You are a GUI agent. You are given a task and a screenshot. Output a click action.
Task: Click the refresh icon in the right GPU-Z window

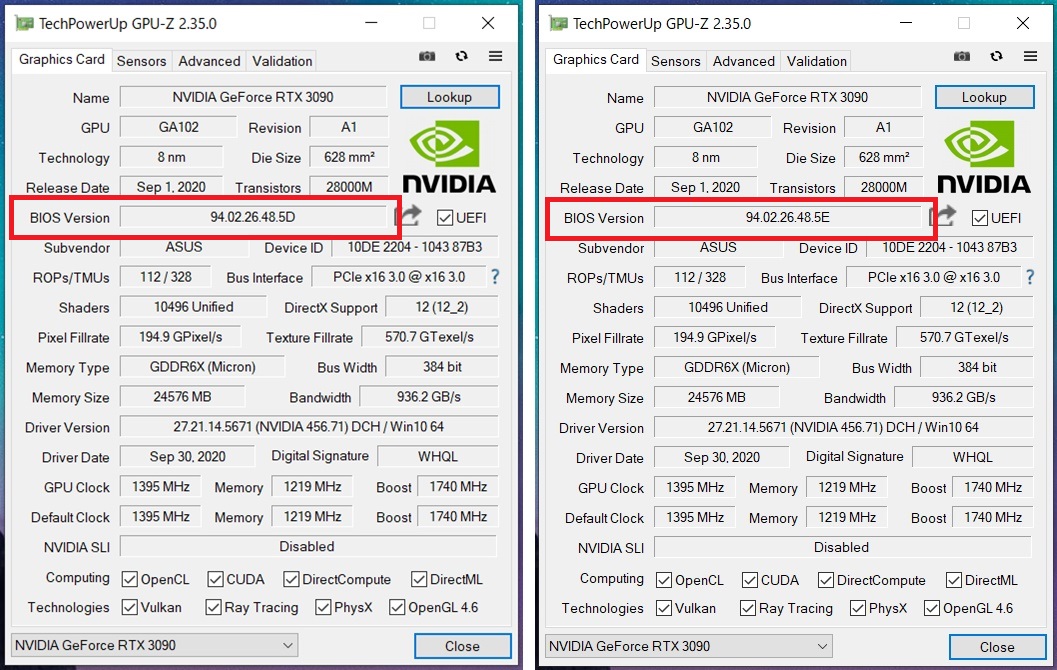point(996,56)
